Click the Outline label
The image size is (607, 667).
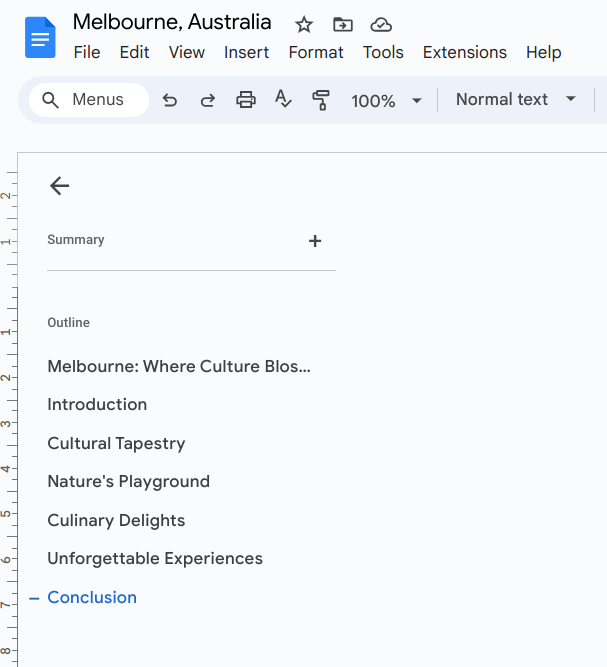tap(68, 322)
